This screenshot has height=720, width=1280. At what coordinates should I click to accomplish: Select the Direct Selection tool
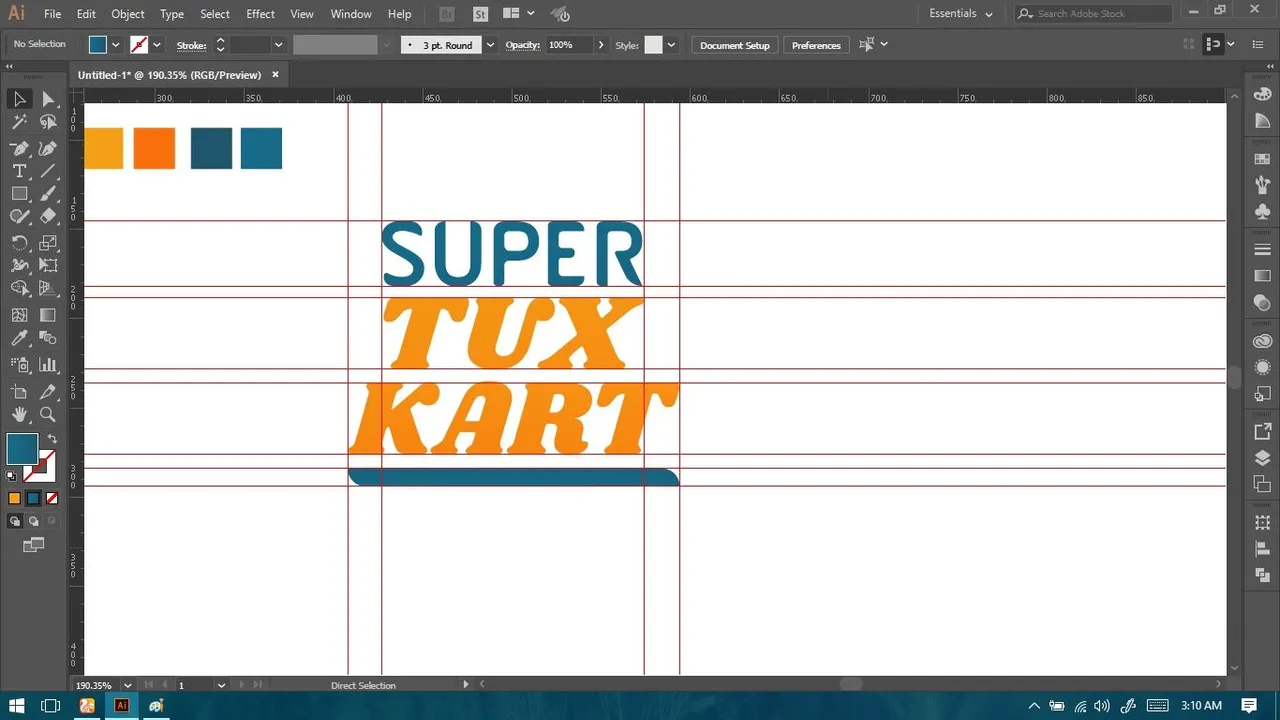click(x=47, y=99)
